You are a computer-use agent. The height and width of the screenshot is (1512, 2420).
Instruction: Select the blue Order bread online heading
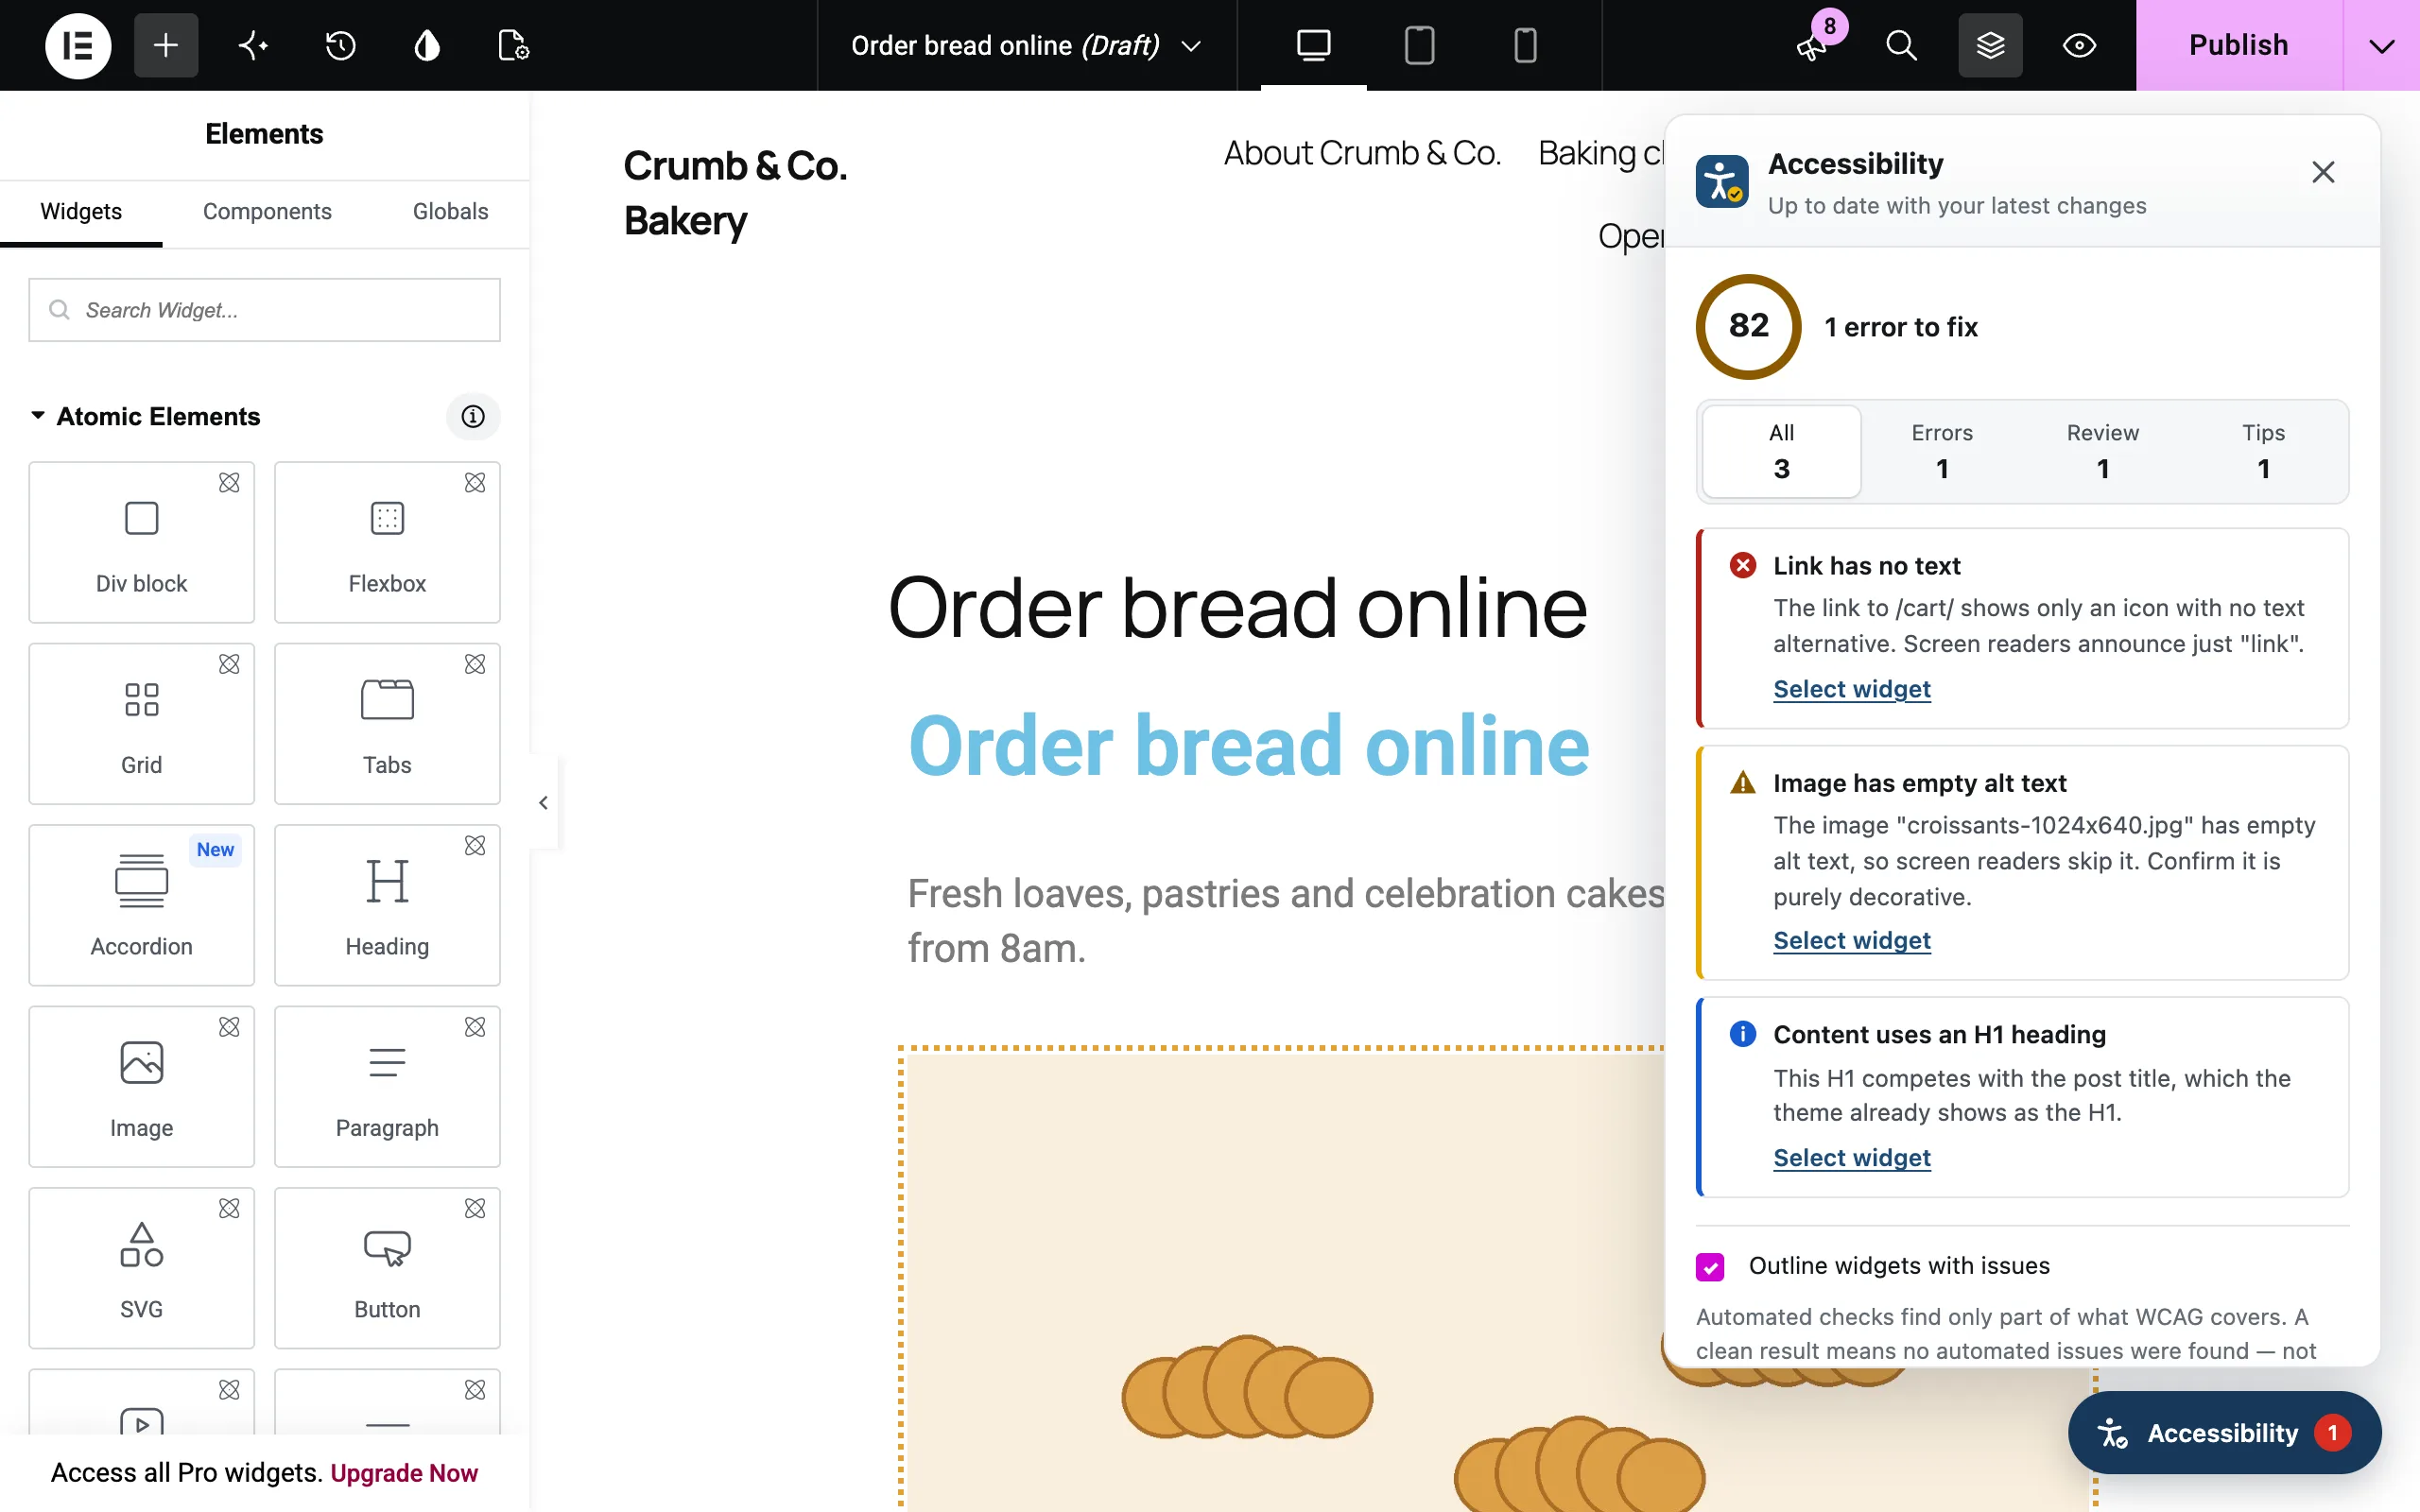(x=1248, y=746)
